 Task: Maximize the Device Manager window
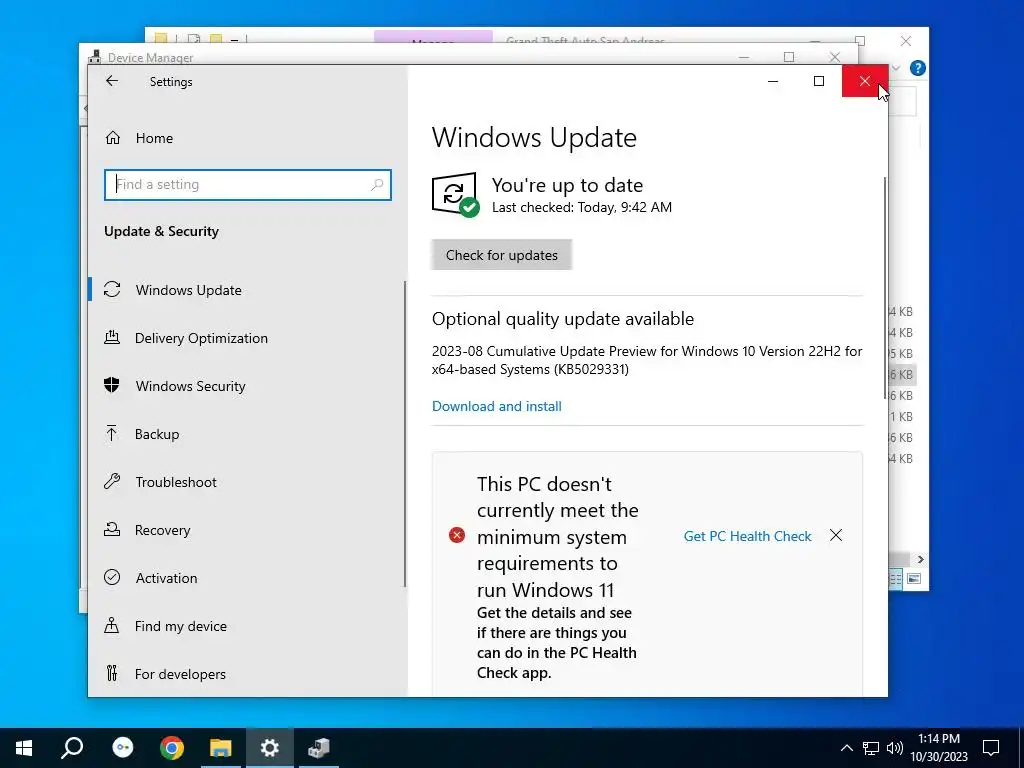(789, 57)
